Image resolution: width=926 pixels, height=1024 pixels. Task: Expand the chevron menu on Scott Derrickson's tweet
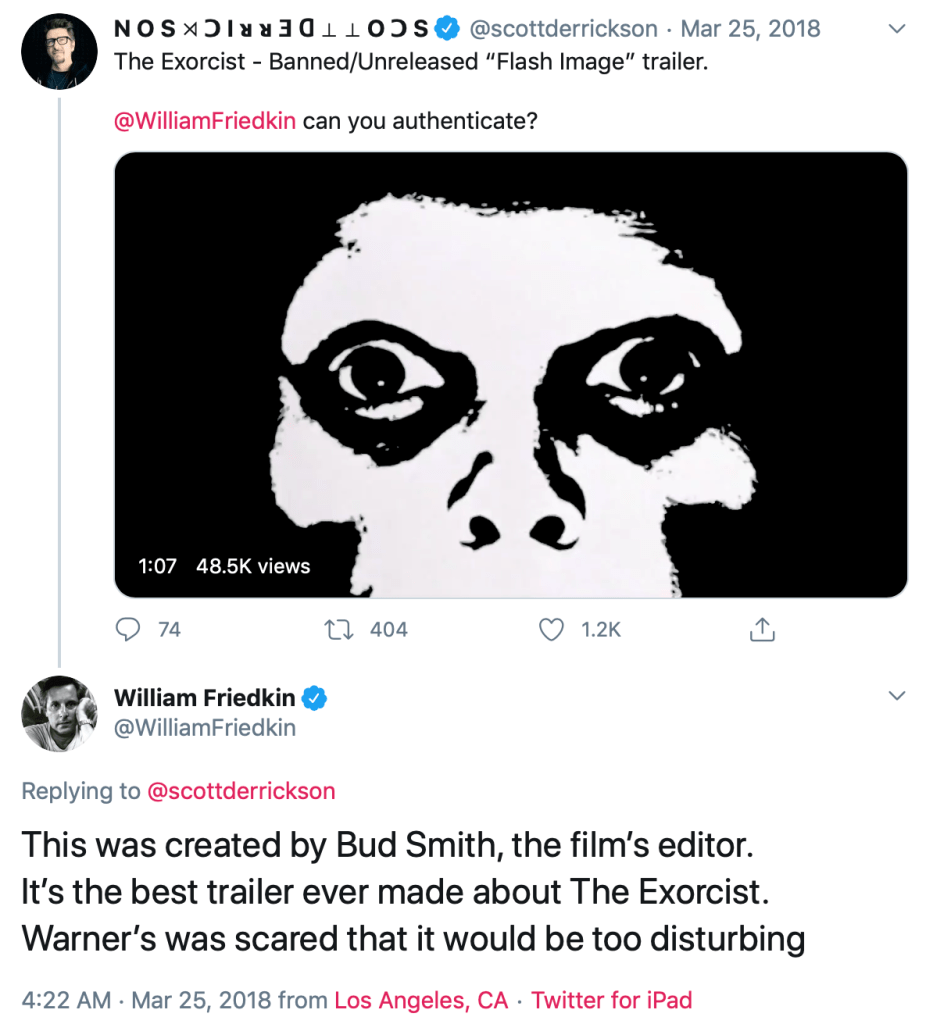pyautogui.click(x=897, y=29)
